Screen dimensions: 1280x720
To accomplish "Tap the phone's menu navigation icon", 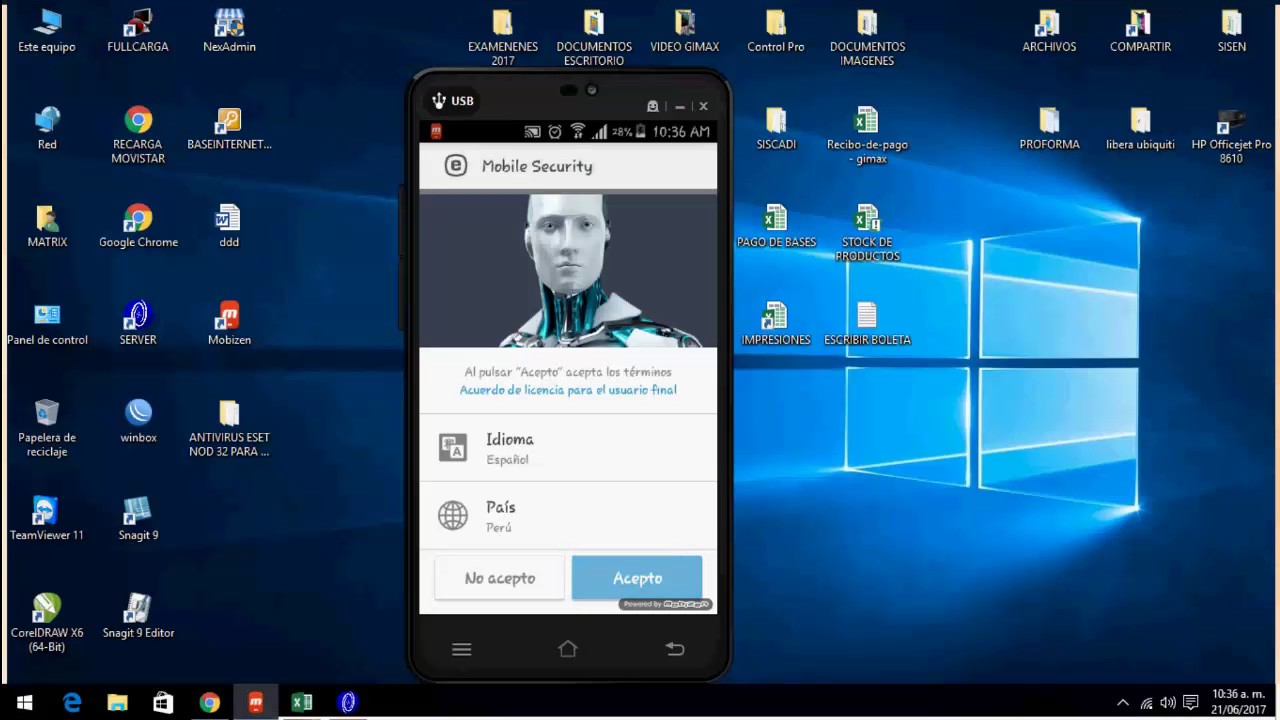I will (x=461, y=649).
